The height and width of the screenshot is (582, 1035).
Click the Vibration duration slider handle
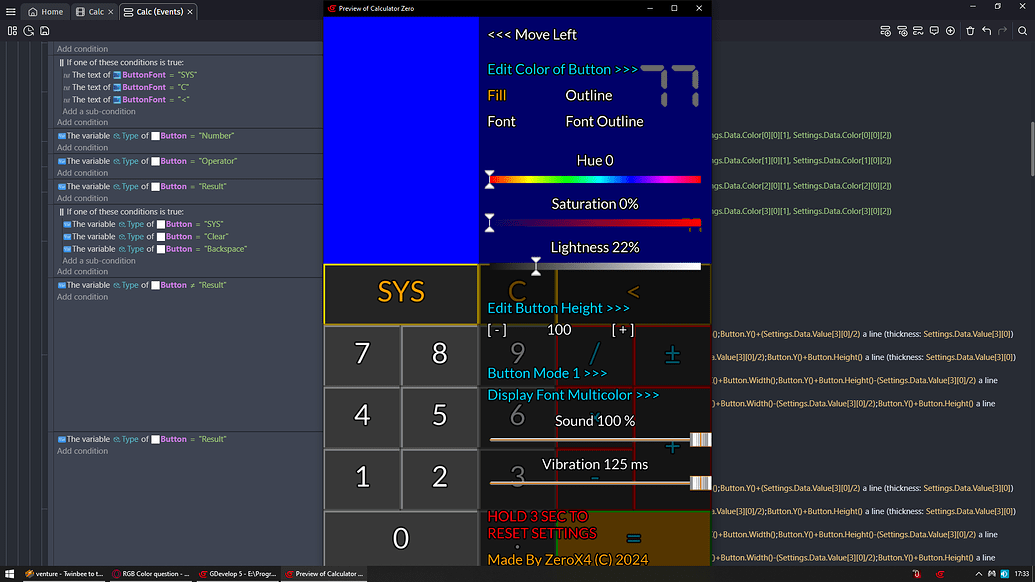click(700, 483)
